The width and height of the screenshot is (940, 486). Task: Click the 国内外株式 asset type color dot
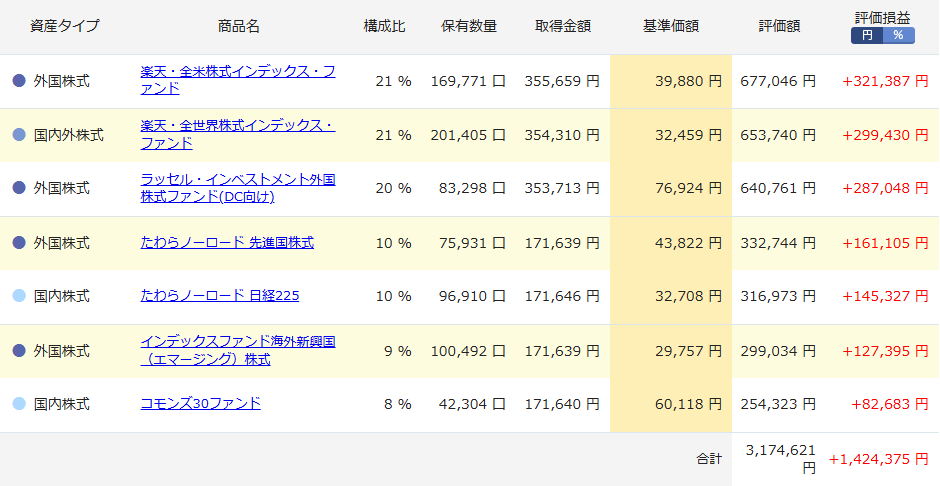(x=19, y=135)
